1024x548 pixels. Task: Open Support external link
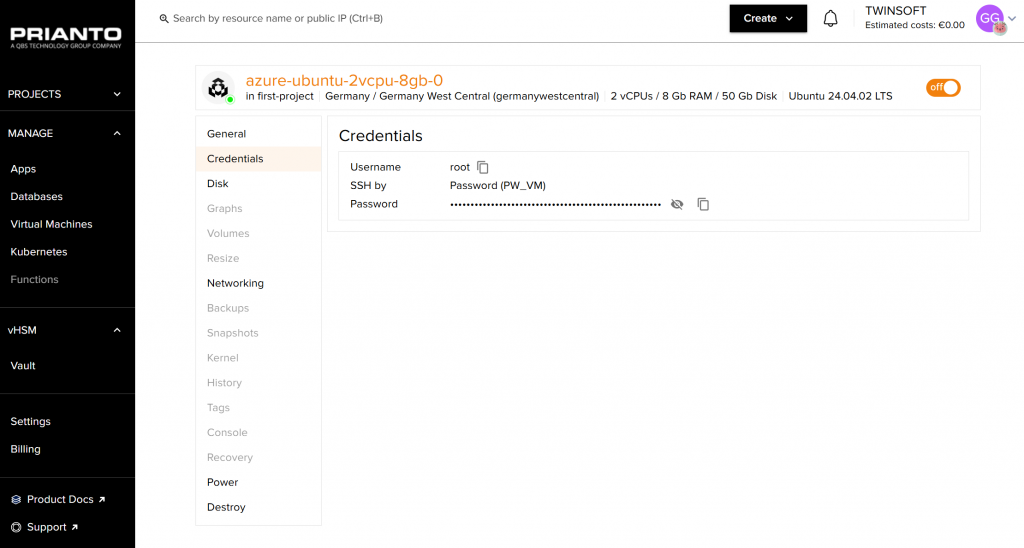(x=46, y=527)
